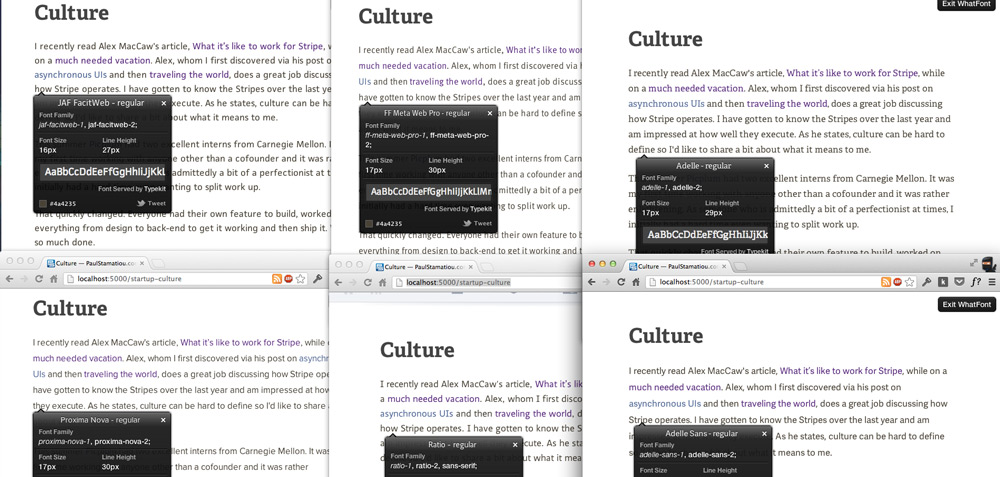Open 'traveling the world' link in Proxima Nova window
Image resolution: width=1000 pixels, height=477 pixels.
pos(121,374)
